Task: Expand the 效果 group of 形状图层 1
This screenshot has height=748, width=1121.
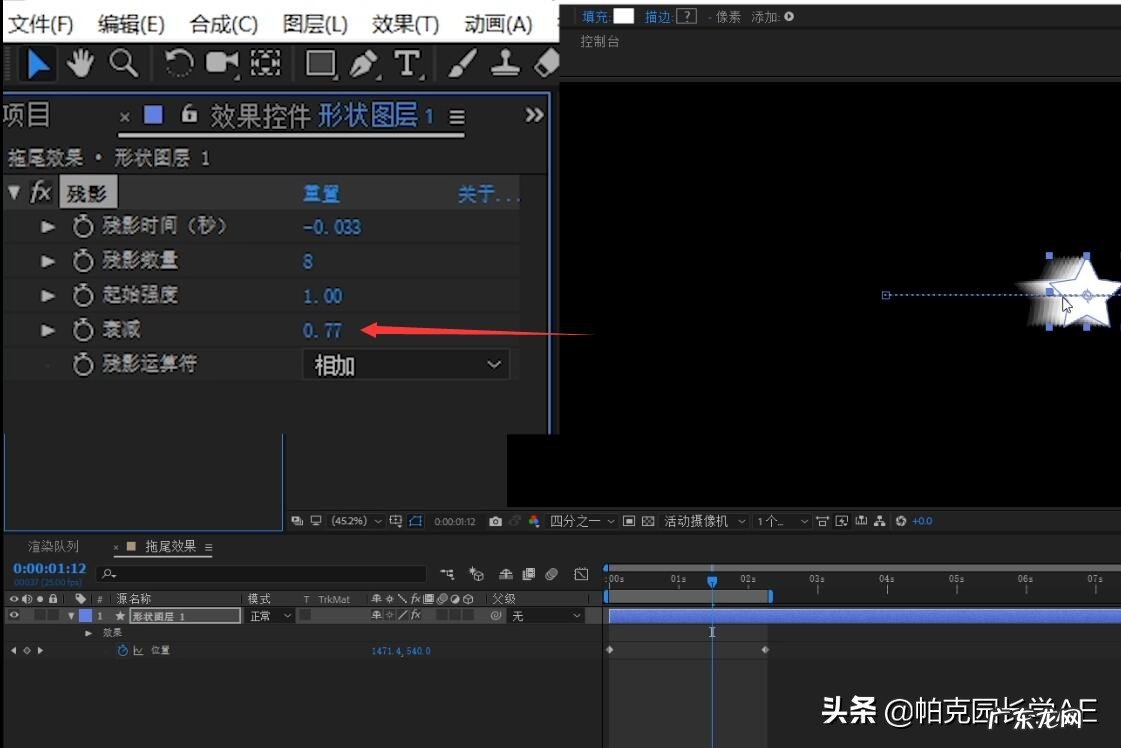Action: pyautogui.click(x=88, y=632)
